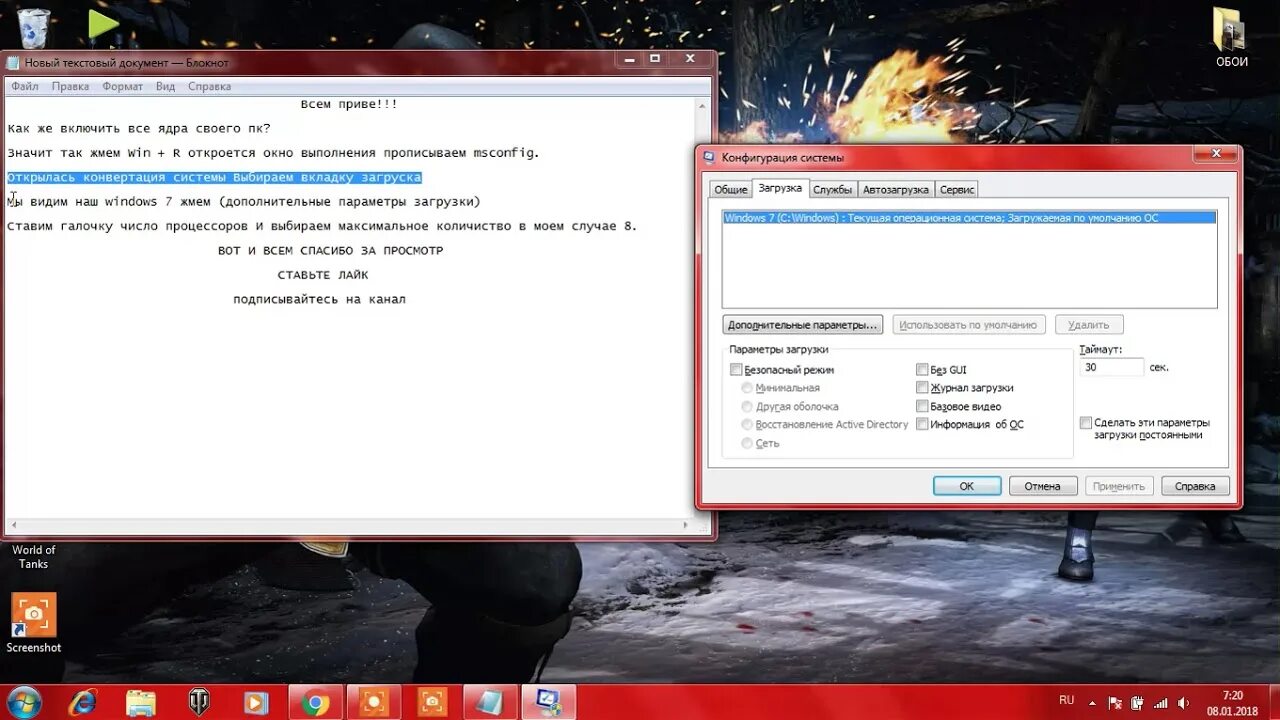Click the Применить button

click(x=1118, y=486)
